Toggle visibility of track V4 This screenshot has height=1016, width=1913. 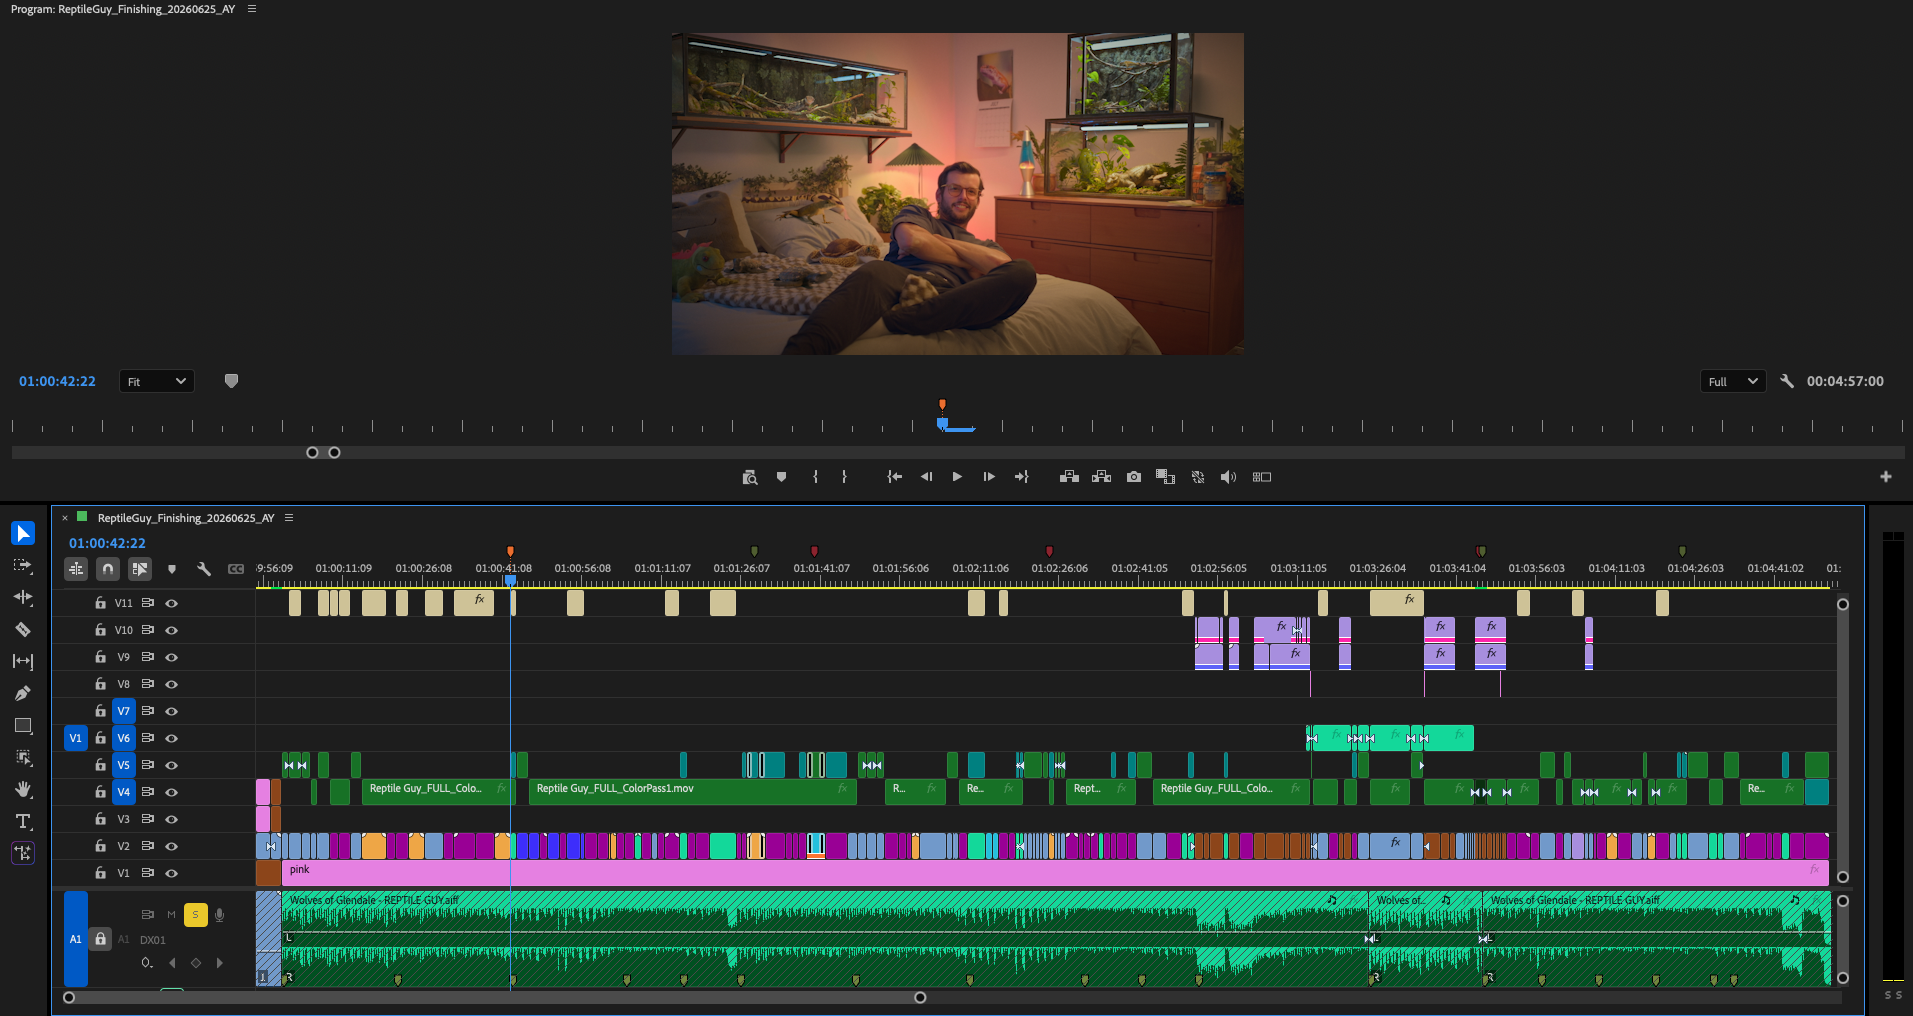coord(171,792)
